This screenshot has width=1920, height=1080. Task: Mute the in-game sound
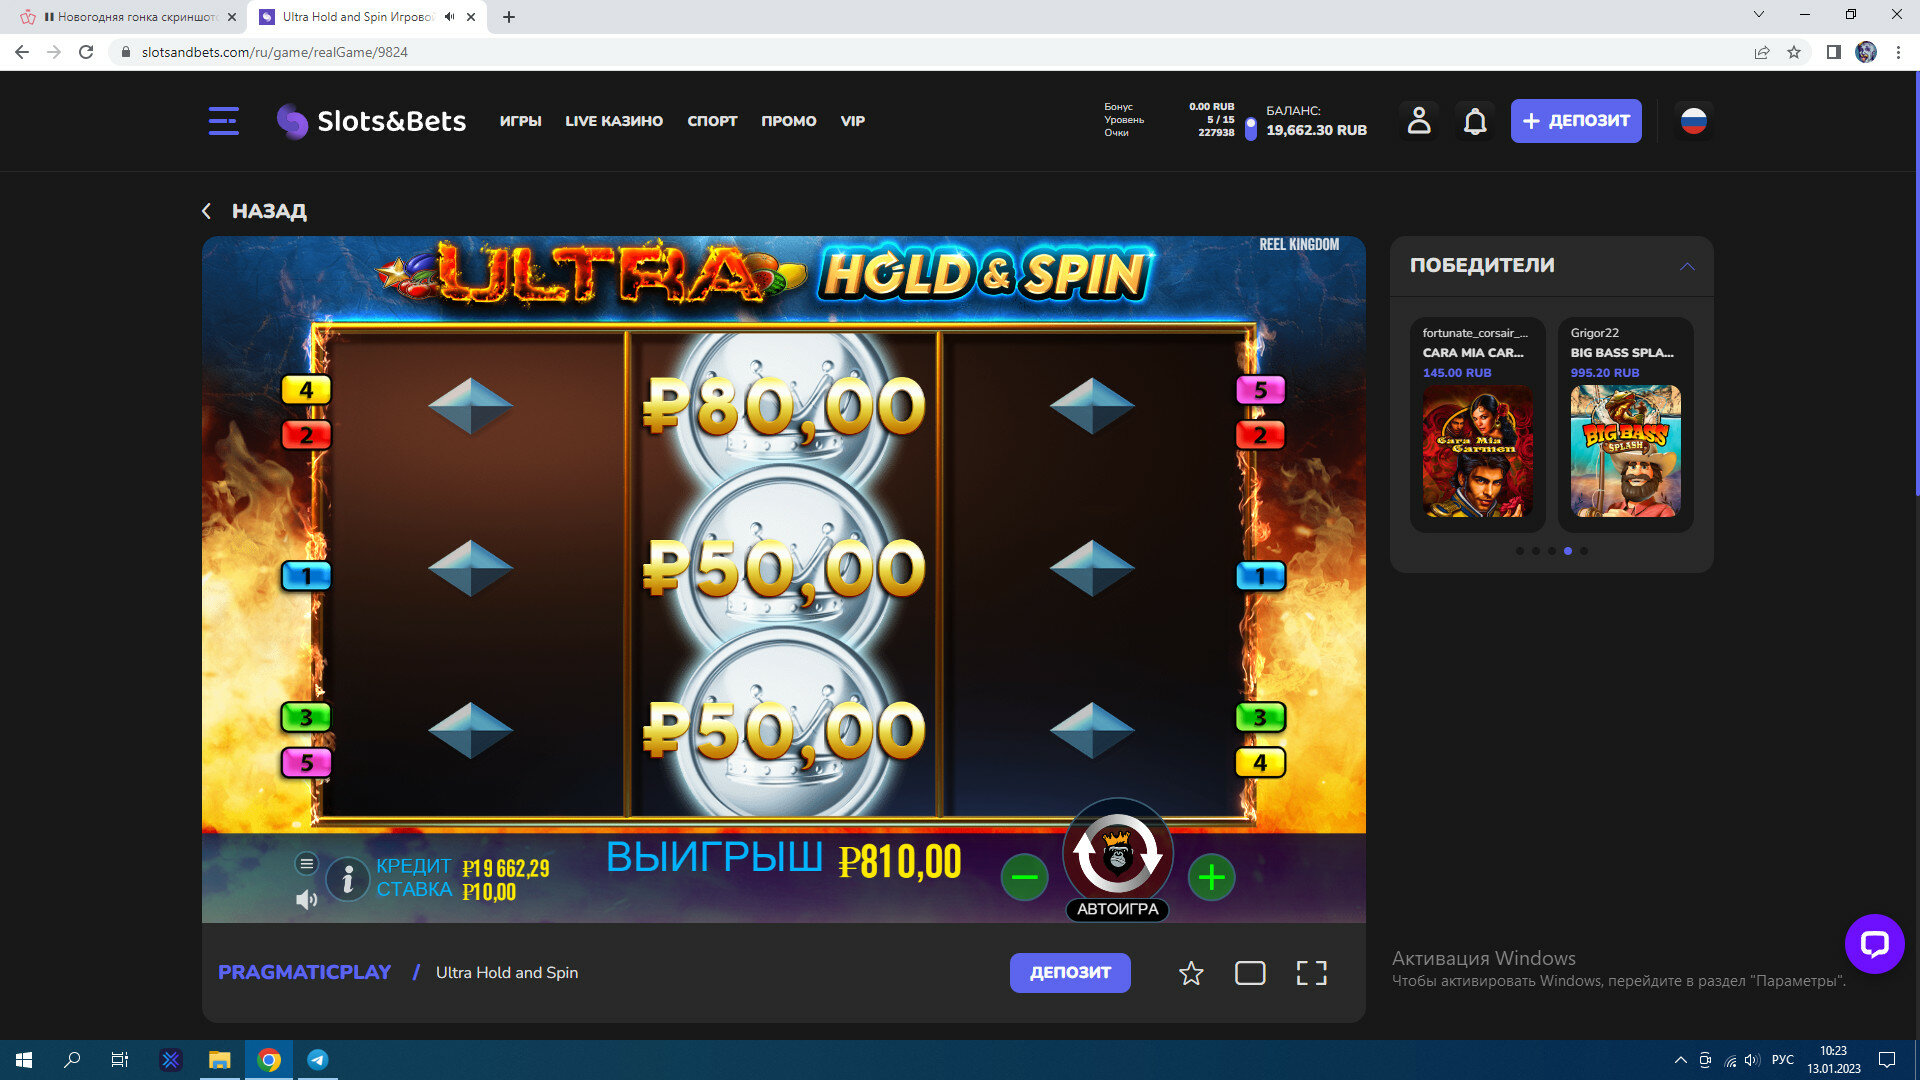coord(307,900)
